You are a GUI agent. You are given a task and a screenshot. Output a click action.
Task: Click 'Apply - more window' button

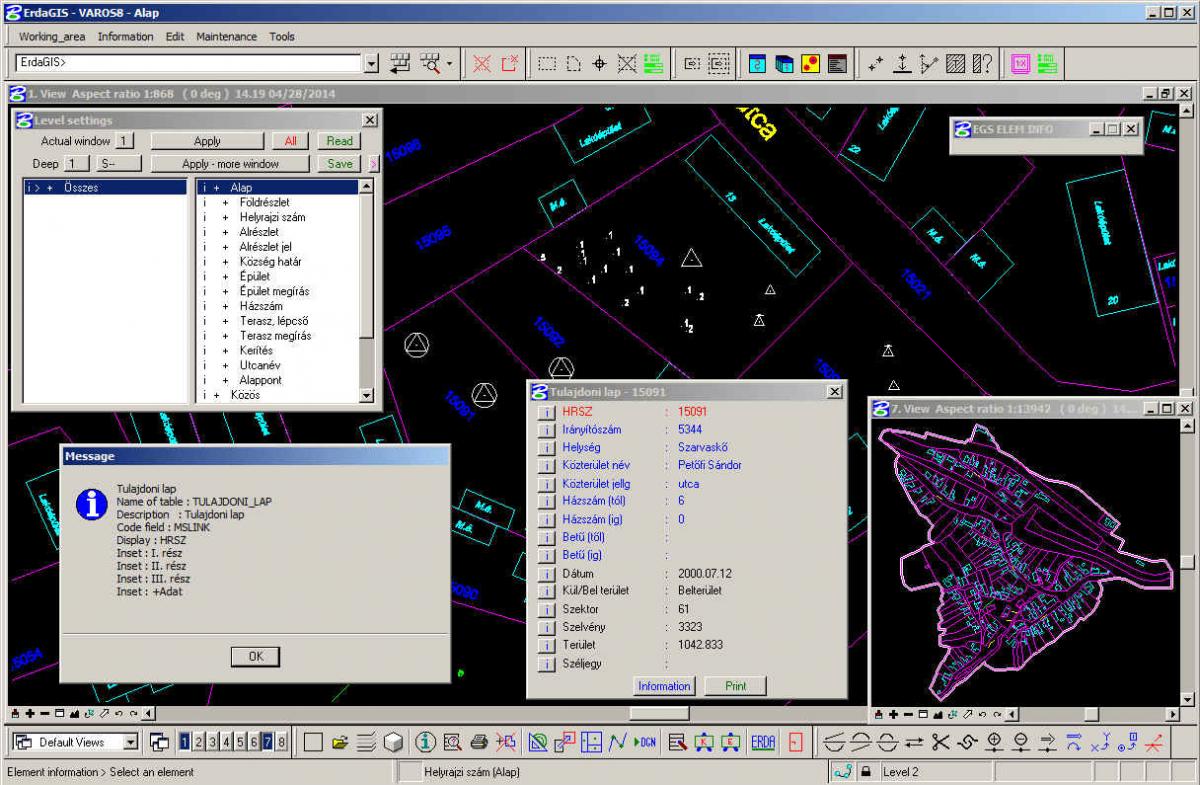point(231,163)
